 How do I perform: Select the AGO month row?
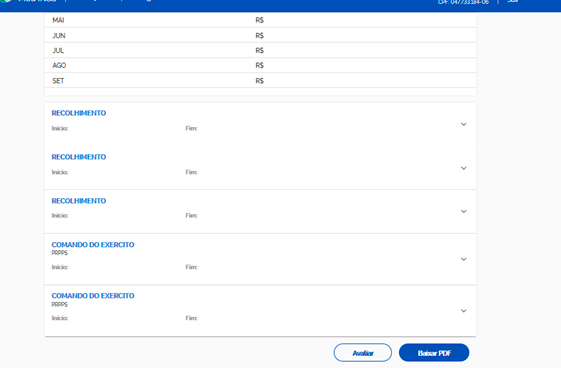[260, 65]
